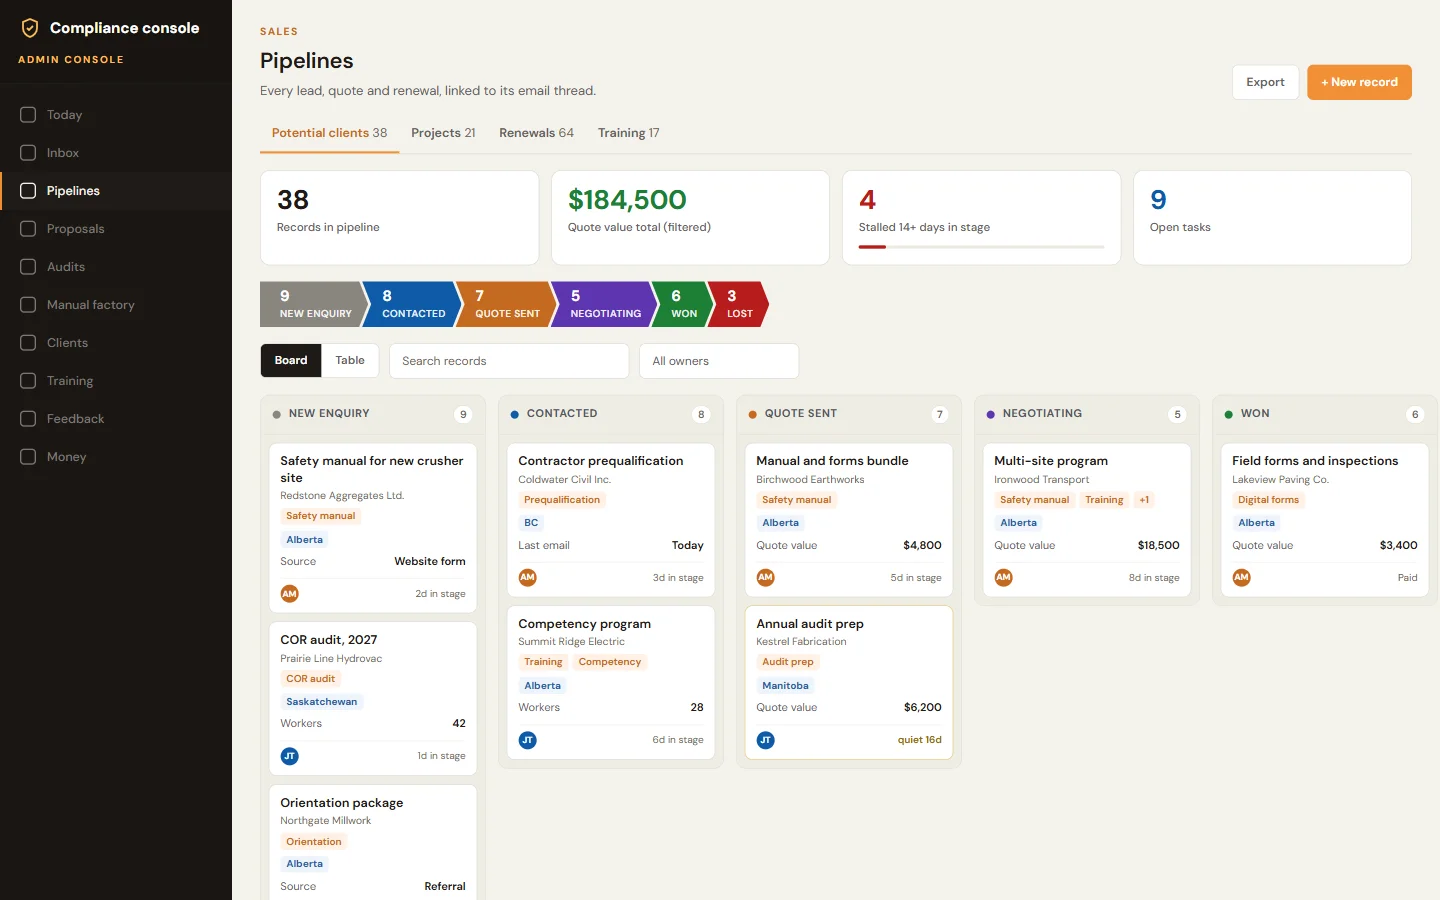This screenshot has height=900, width=1440.
Task: Click the AM avatar on Contractor prequalification card
Action: (x=528, y=577)
